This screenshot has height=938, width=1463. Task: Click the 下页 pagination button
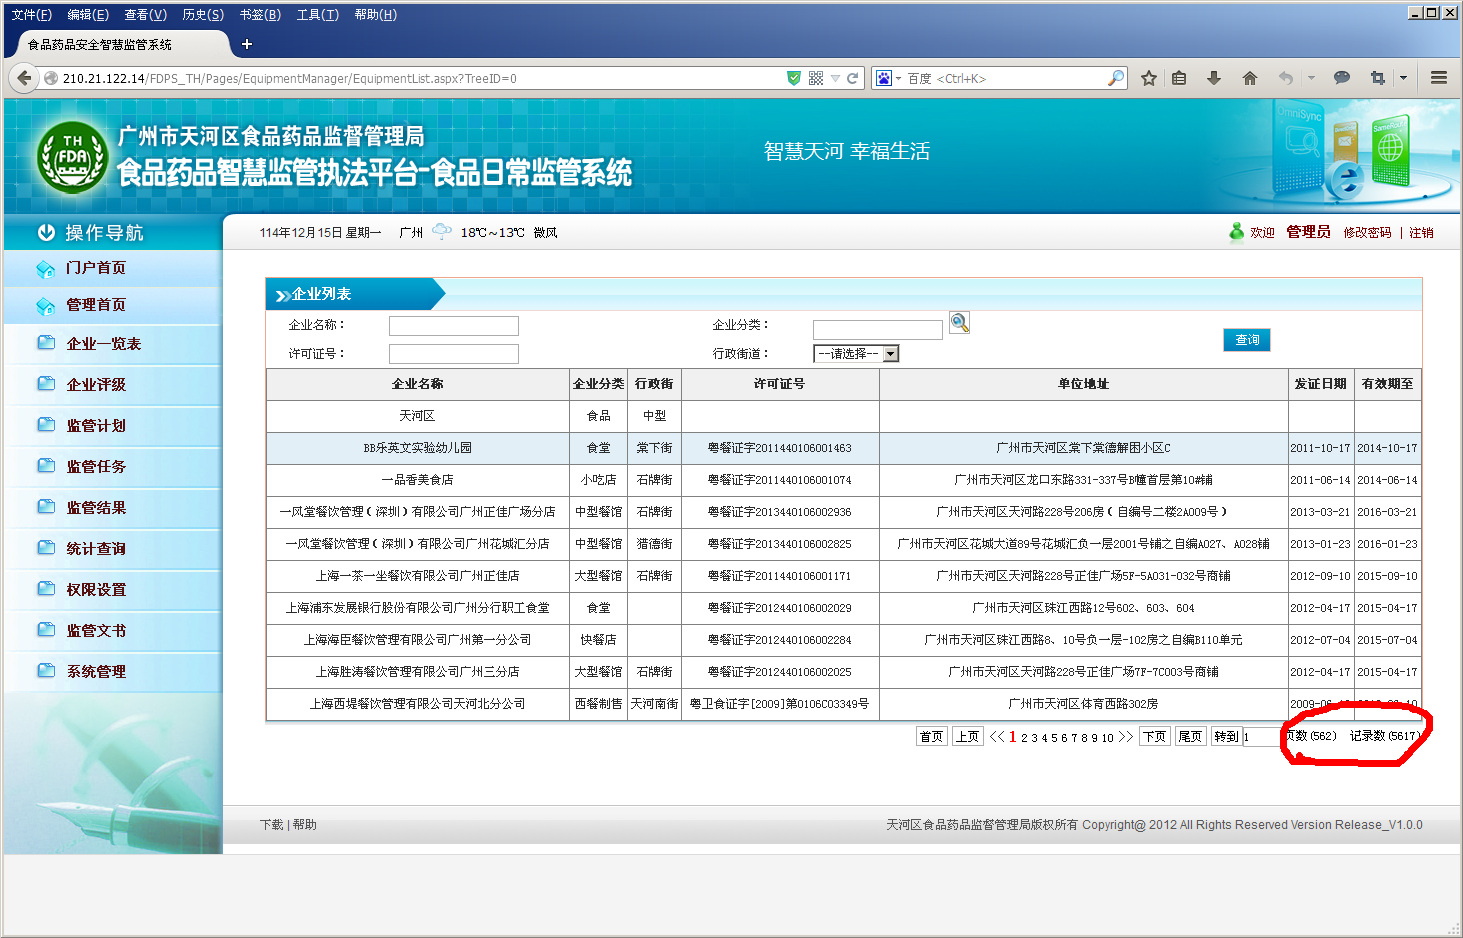click(1155, 737)
